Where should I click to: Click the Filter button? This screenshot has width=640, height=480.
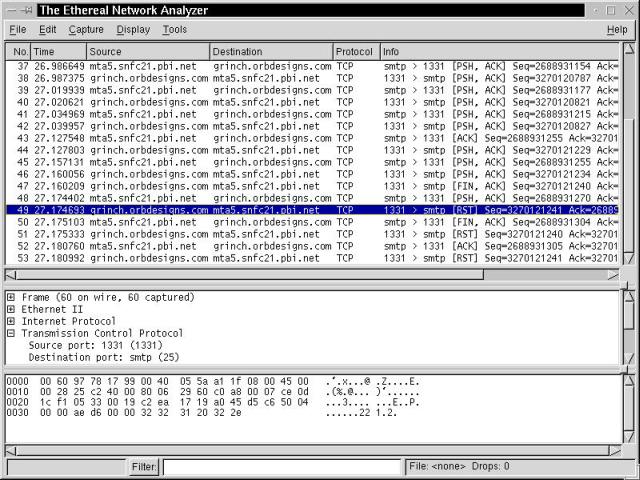(x=144, y=466)
